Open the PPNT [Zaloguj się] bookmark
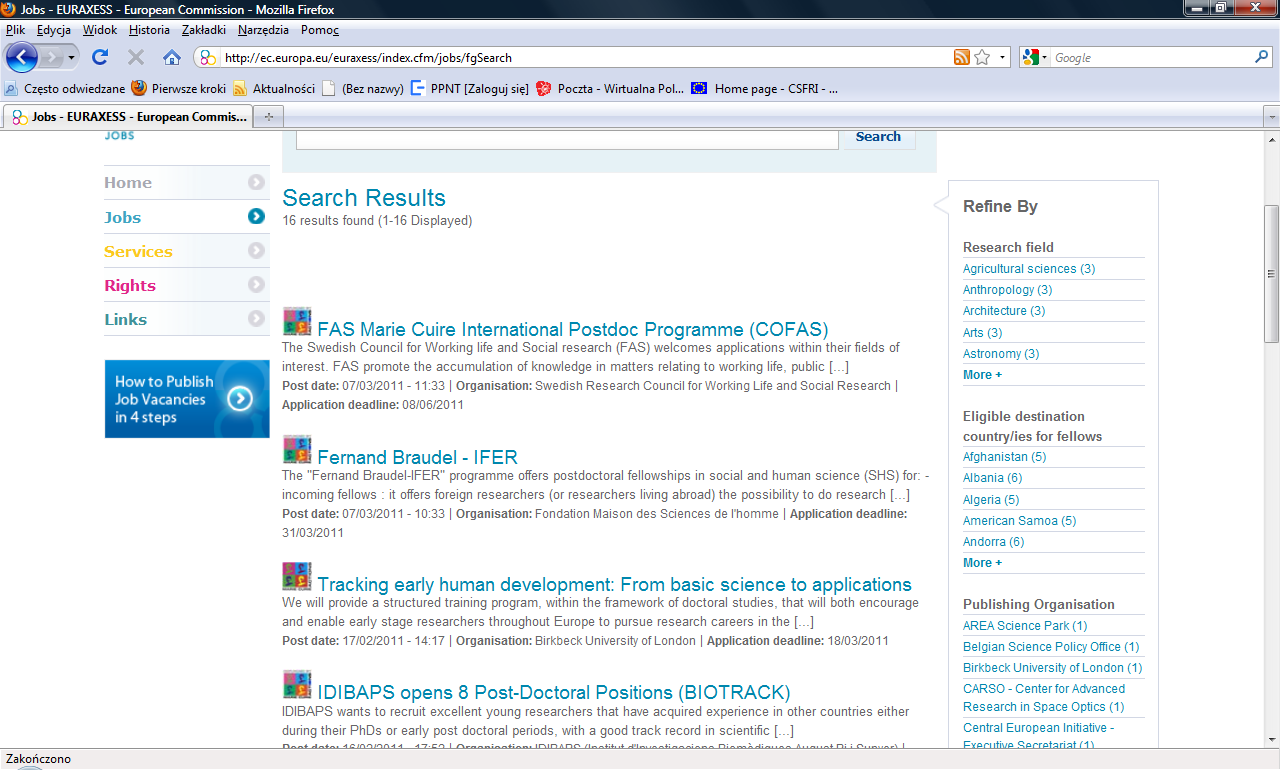This screenshot has width=1280, height=770. [x=470, y=88]
